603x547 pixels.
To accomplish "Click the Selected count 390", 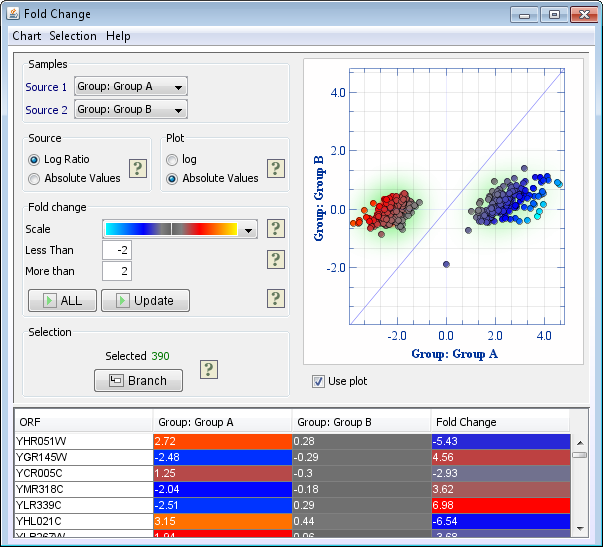I will [x=160, y=356].
